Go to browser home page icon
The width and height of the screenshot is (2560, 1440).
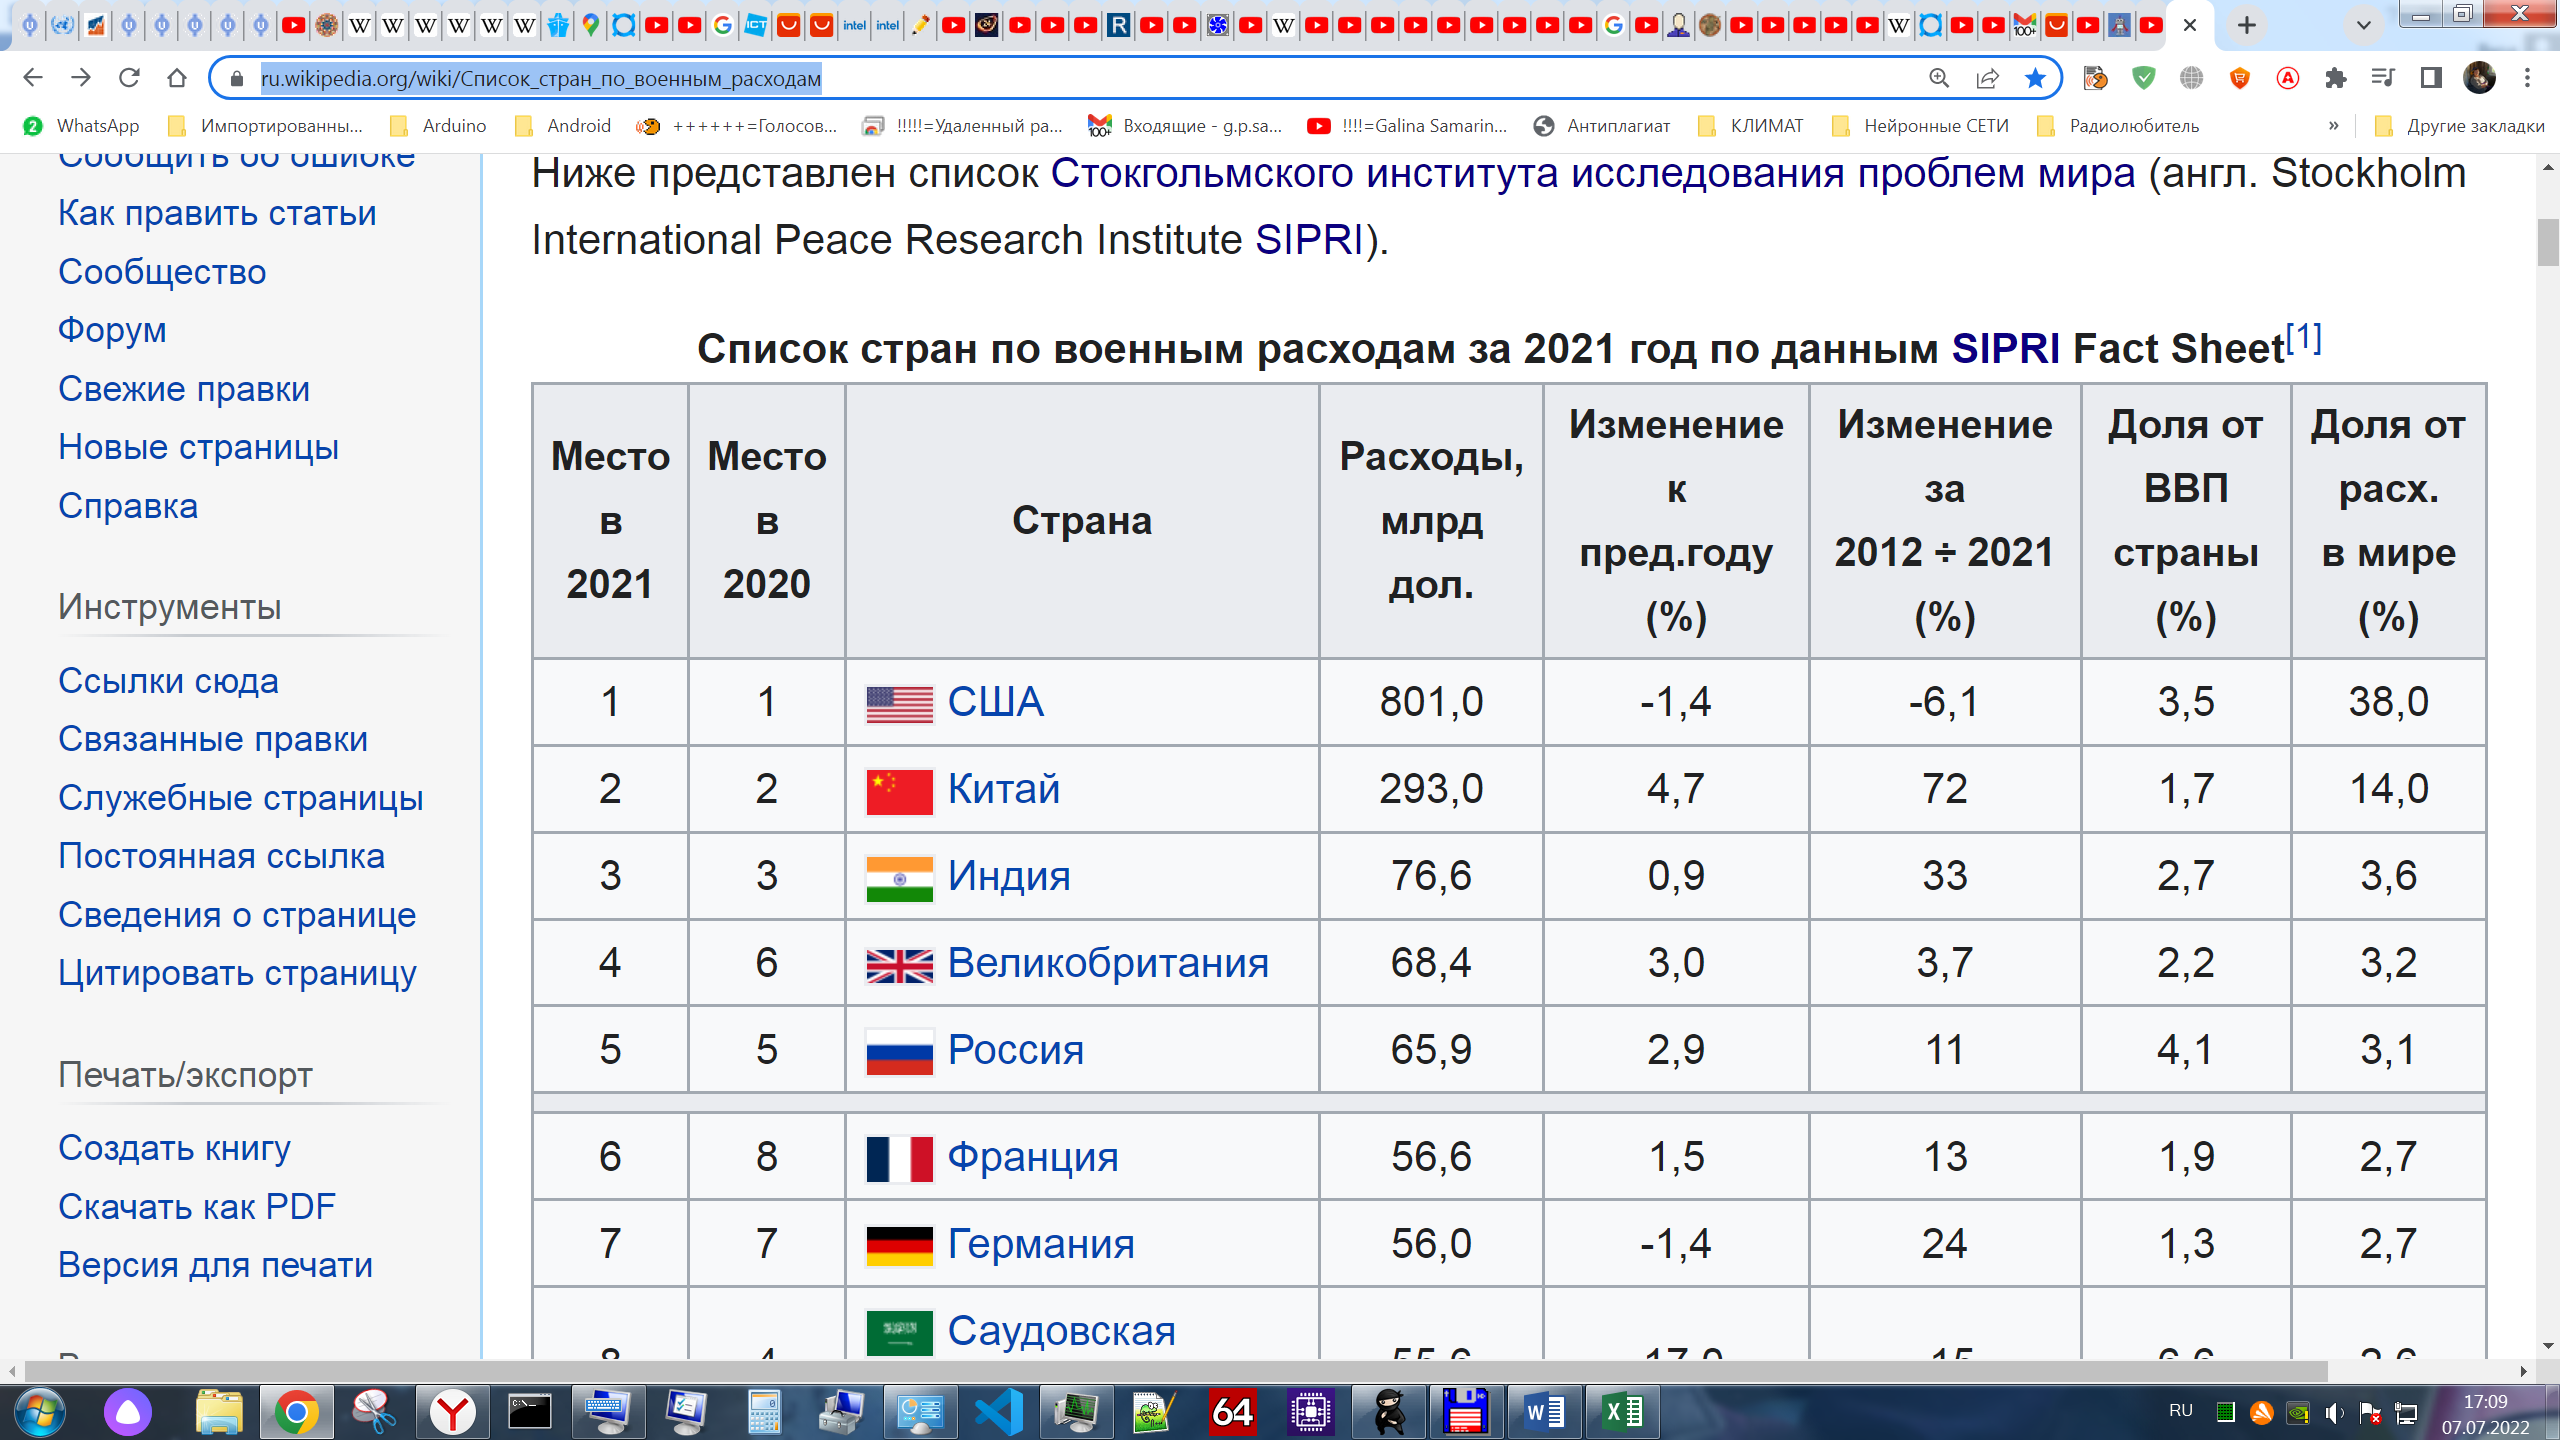[177, 78]
